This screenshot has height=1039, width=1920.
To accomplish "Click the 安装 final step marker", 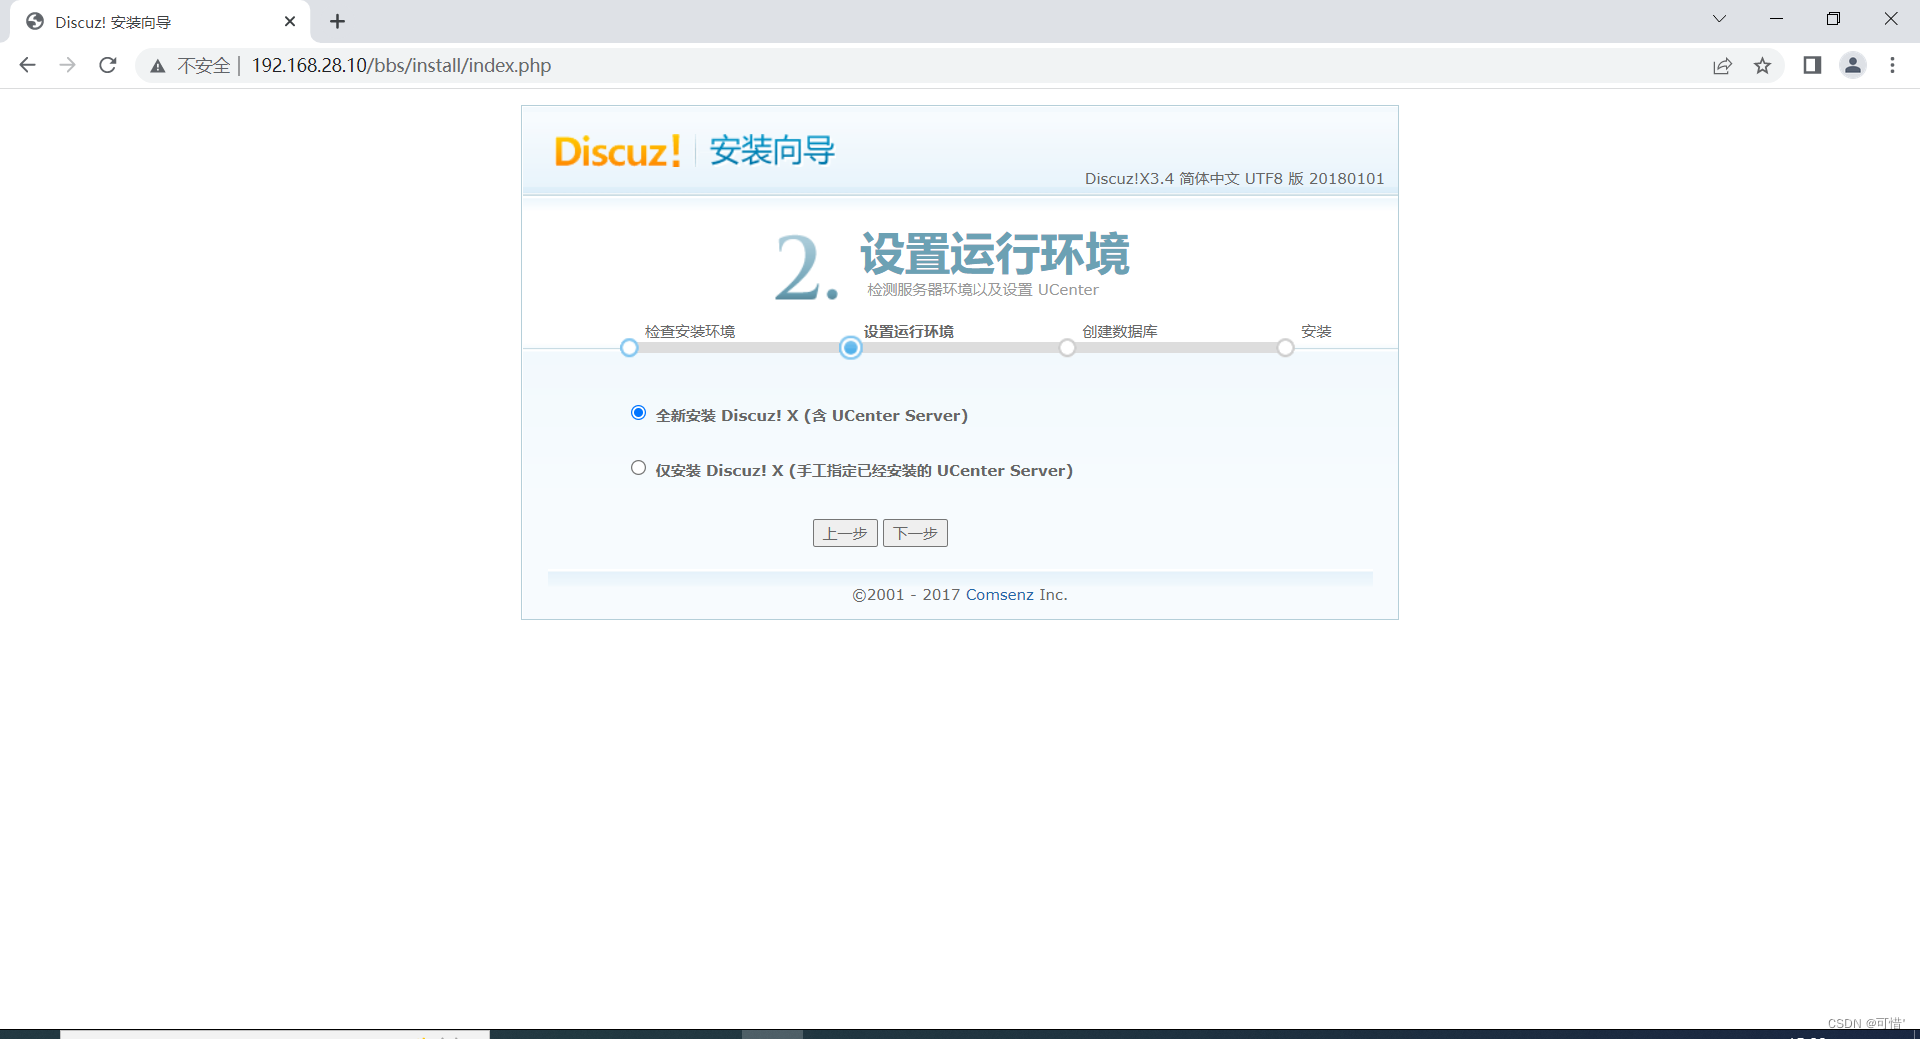I will (x=1285, y=348).
